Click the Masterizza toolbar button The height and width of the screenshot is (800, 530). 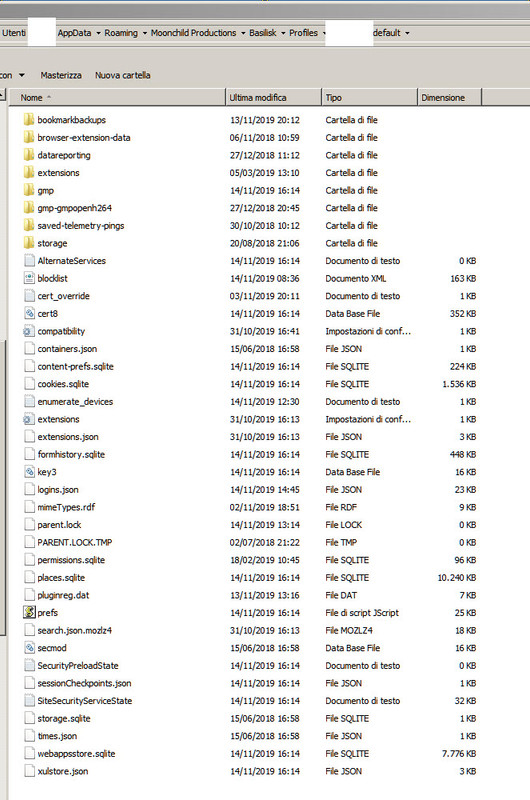point(61,75)
